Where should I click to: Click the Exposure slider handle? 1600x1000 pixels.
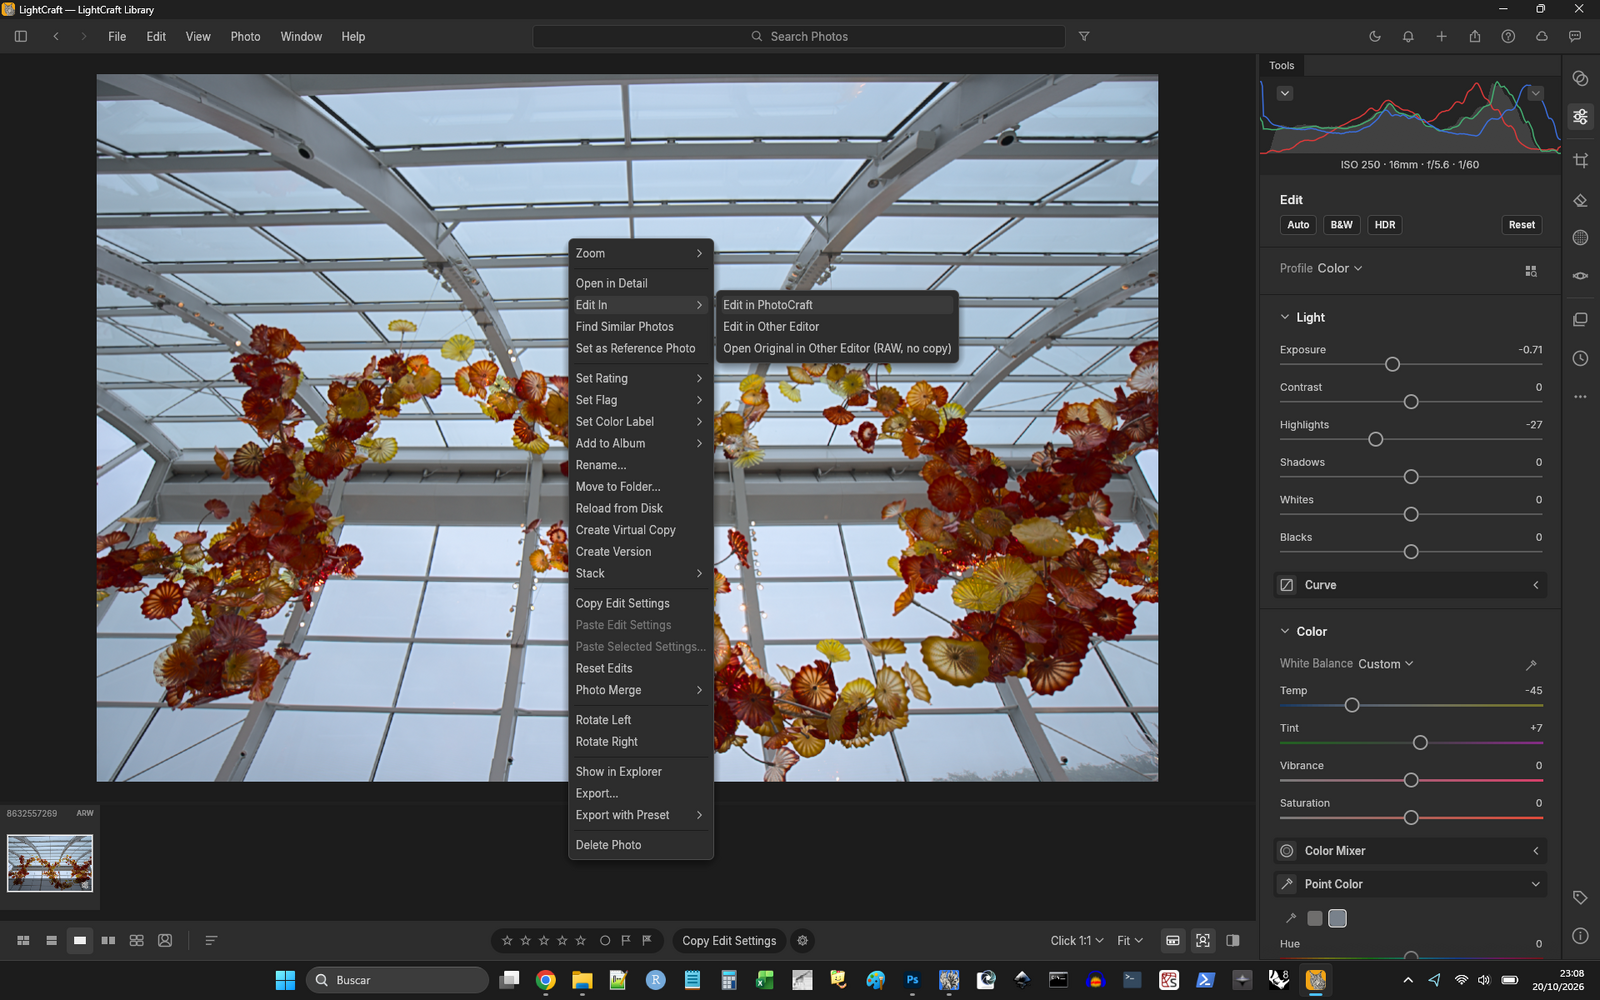[1392, 364]
